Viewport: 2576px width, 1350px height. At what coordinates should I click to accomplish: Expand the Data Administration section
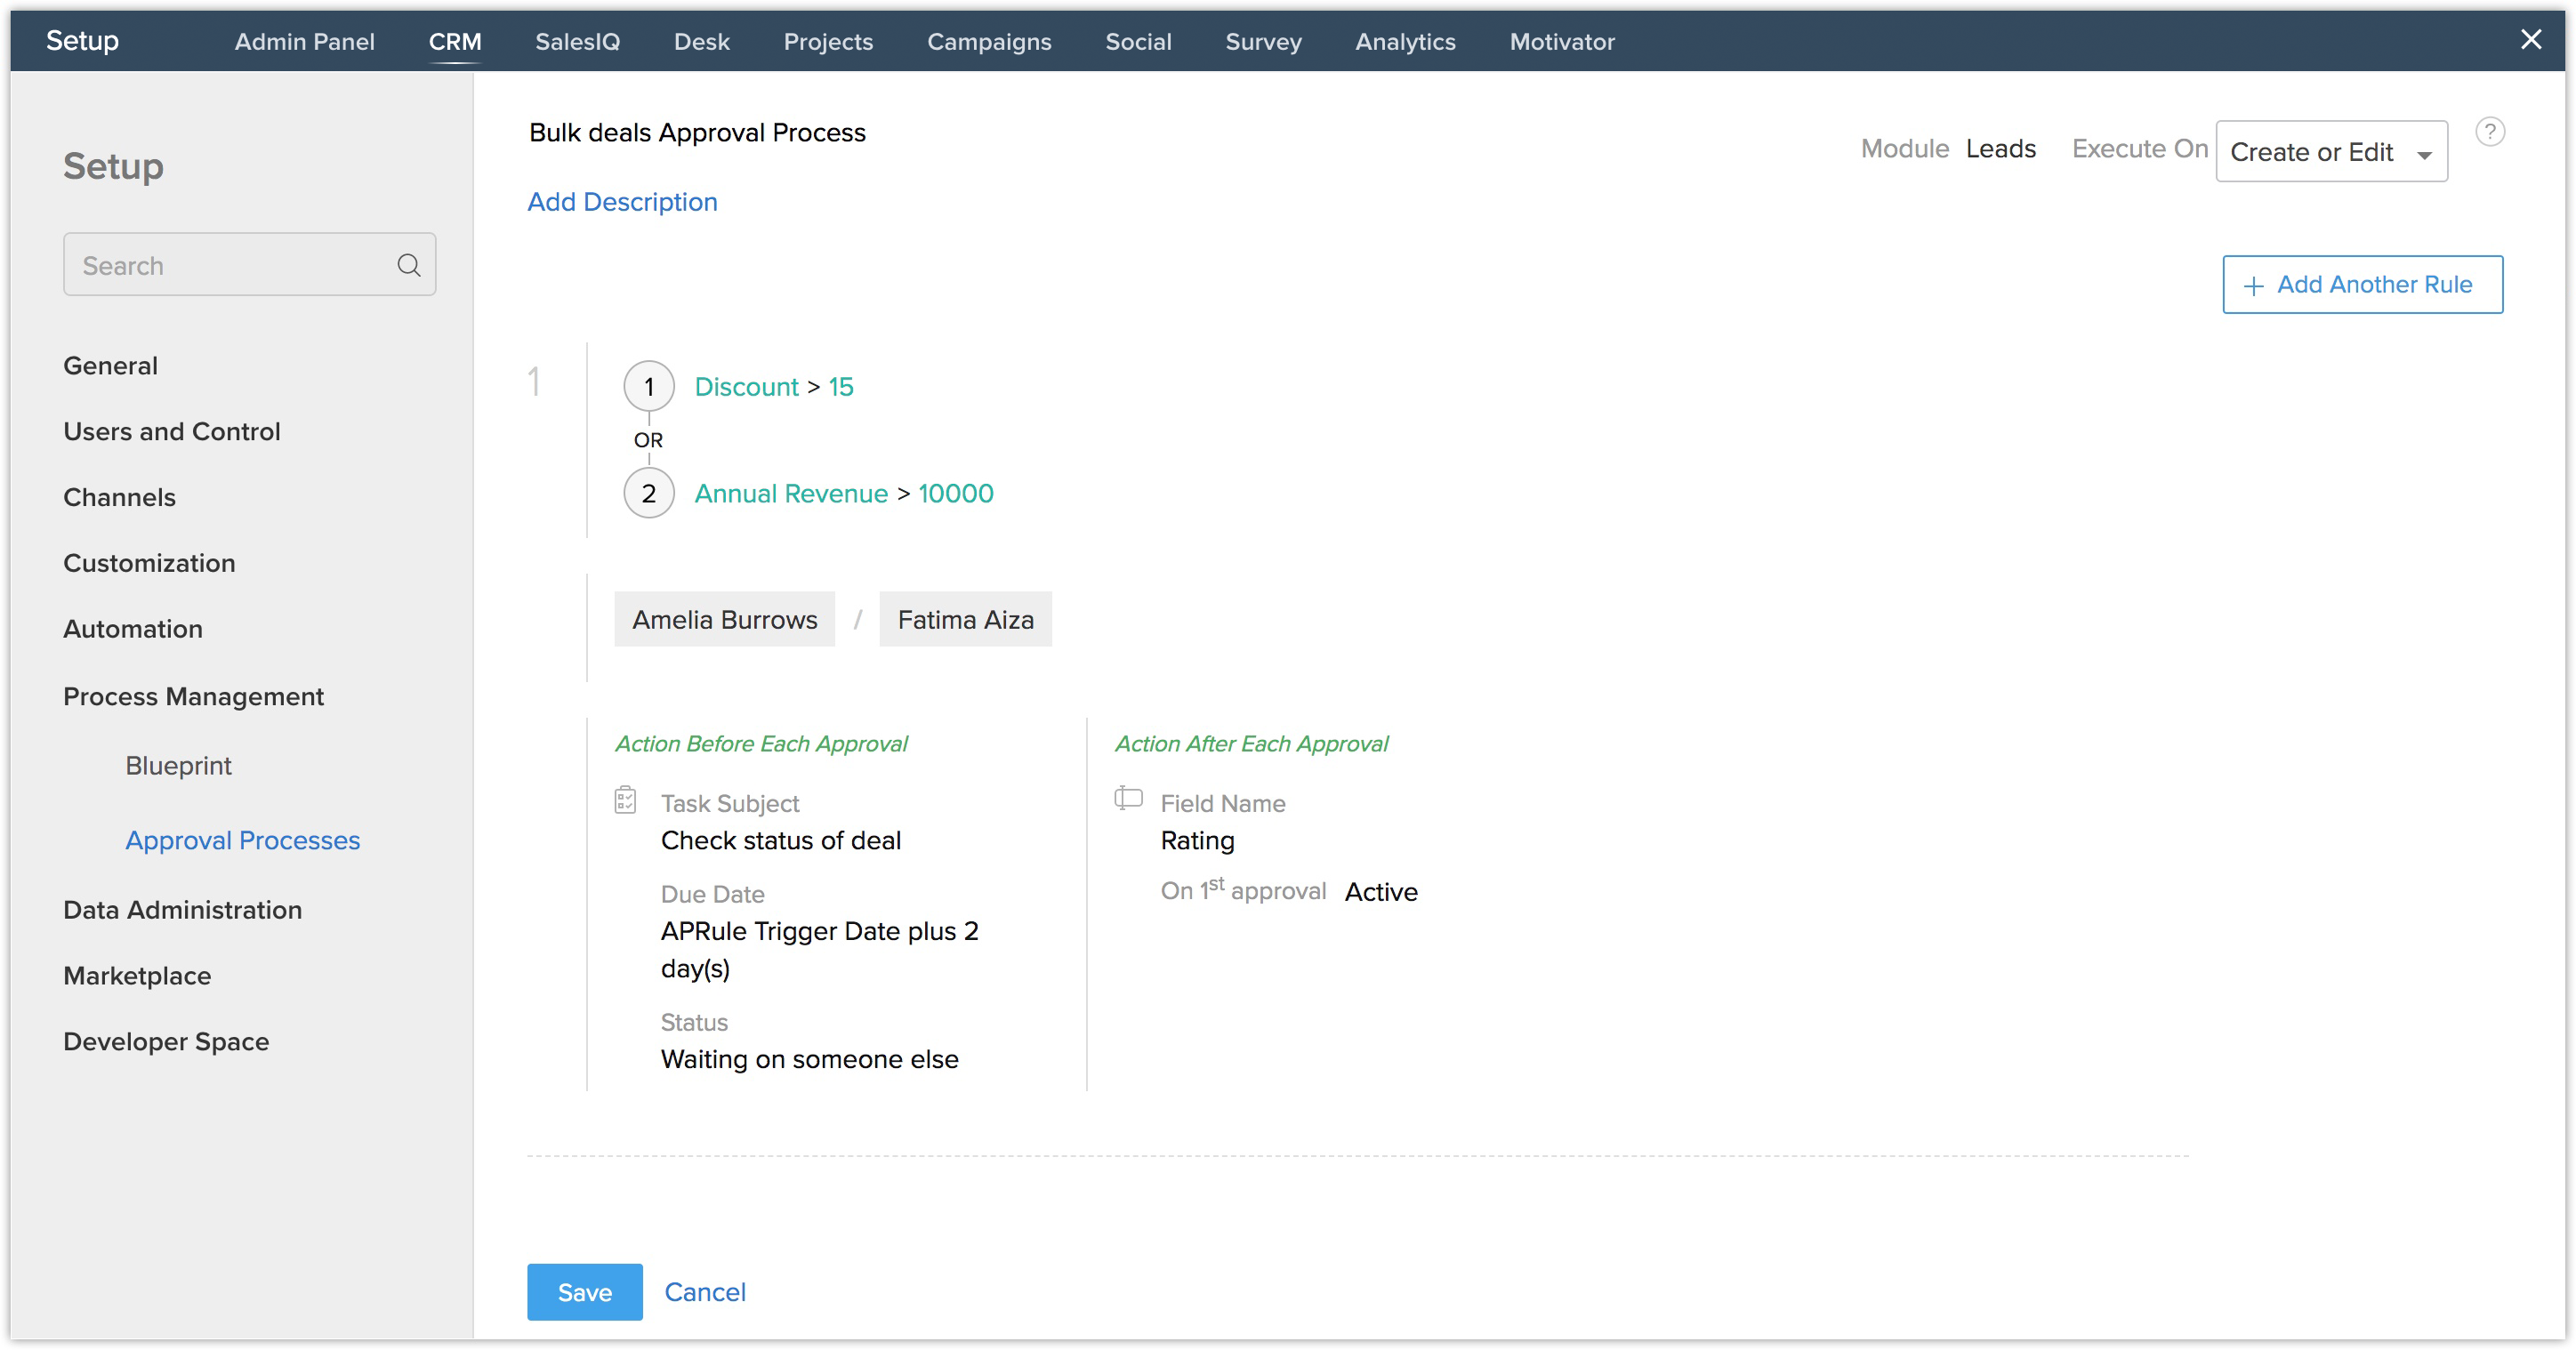pos(182,909)
